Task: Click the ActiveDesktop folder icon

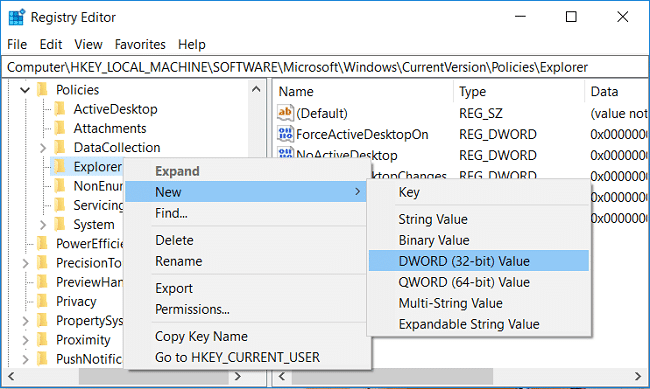Action: [x=60, y=109]
